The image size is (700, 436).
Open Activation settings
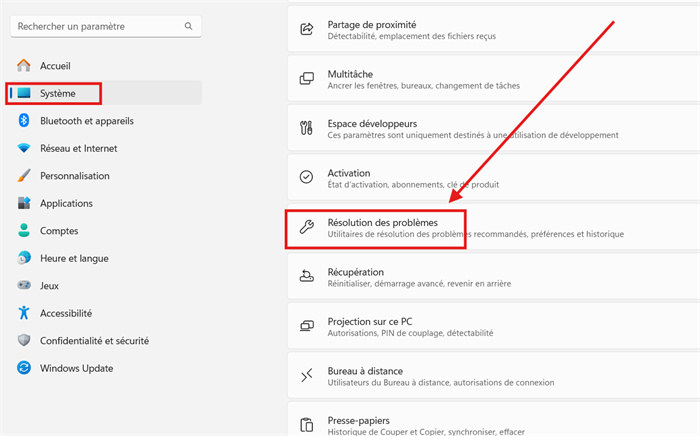coord(494,177)
